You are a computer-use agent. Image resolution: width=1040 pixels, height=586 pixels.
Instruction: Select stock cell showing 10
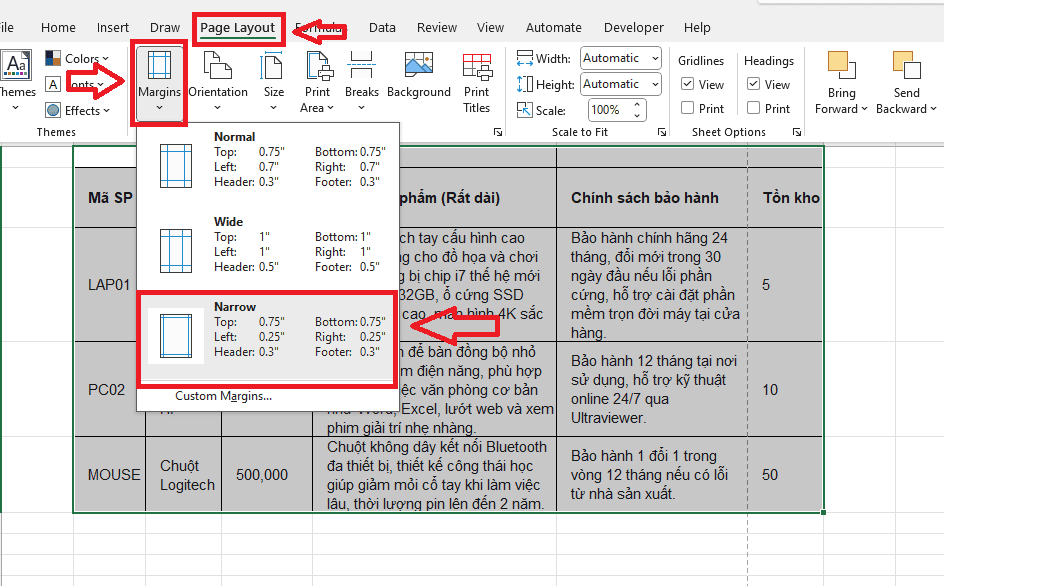785,390
